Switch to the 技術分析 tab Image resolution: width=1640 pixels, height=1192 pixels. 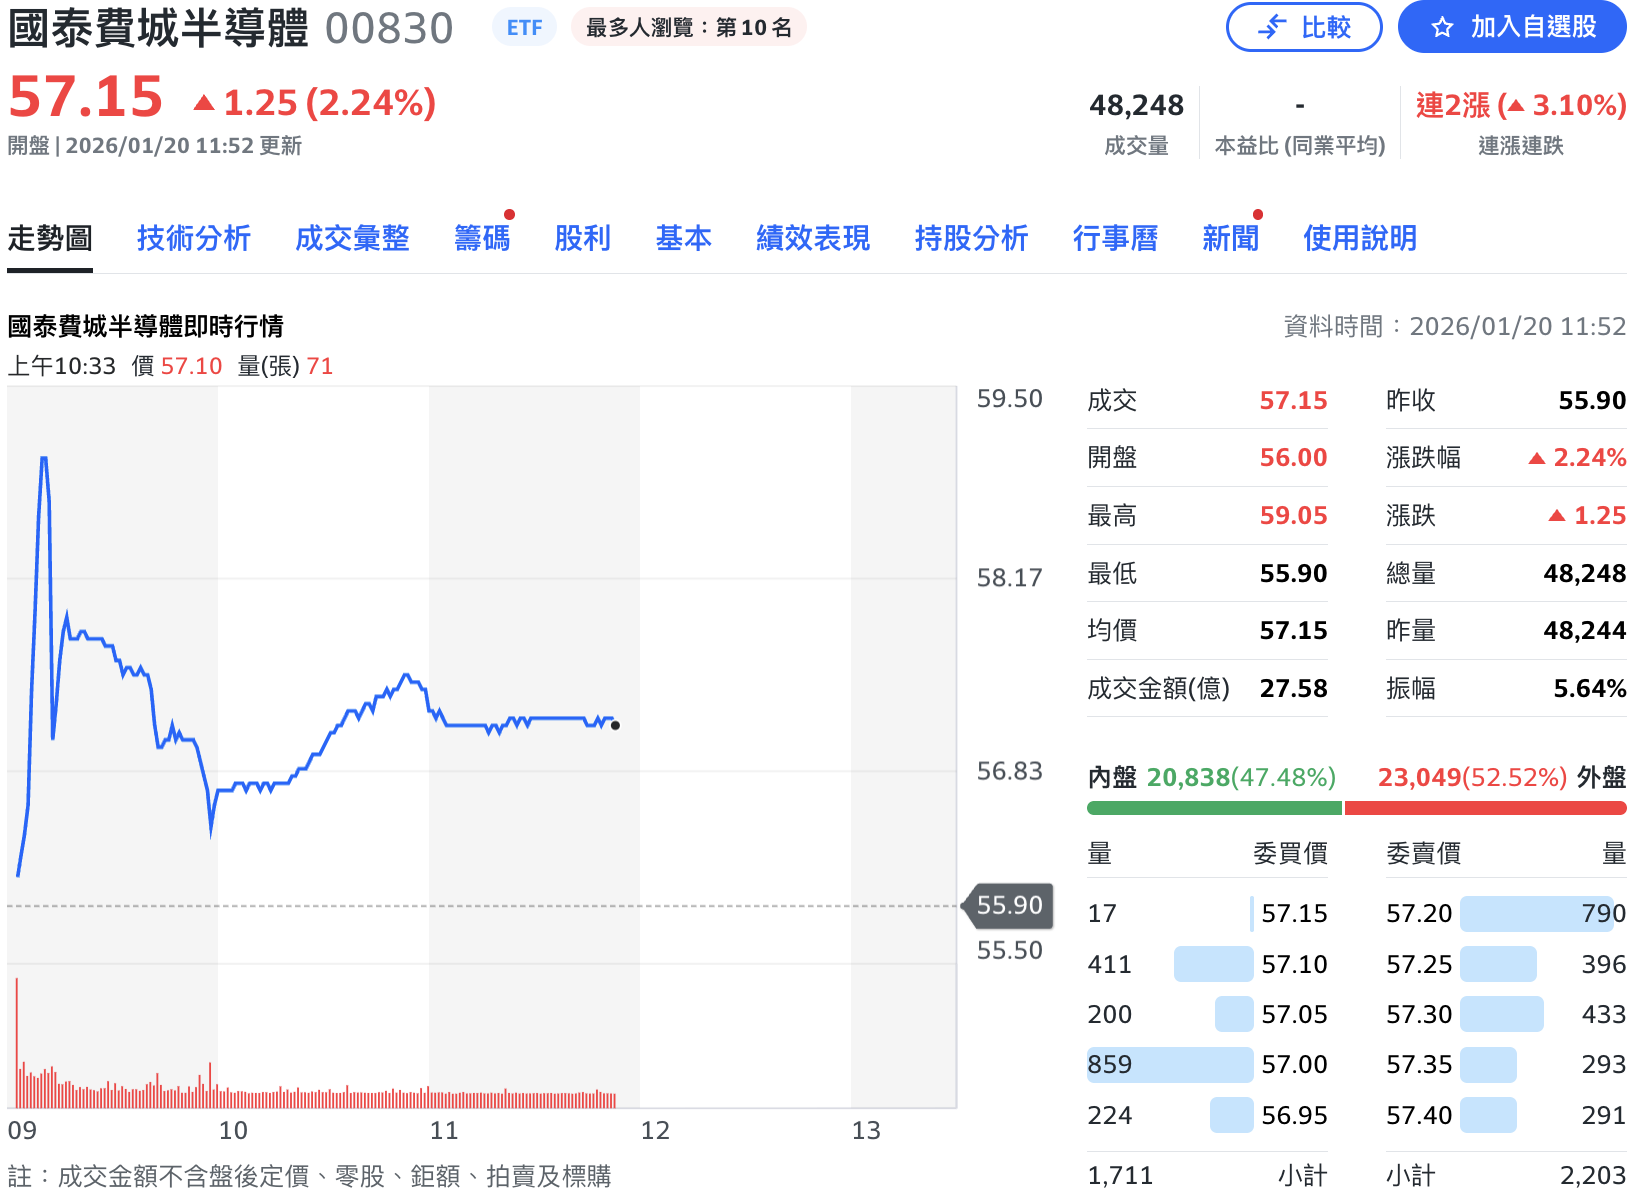tap(194, 238)
